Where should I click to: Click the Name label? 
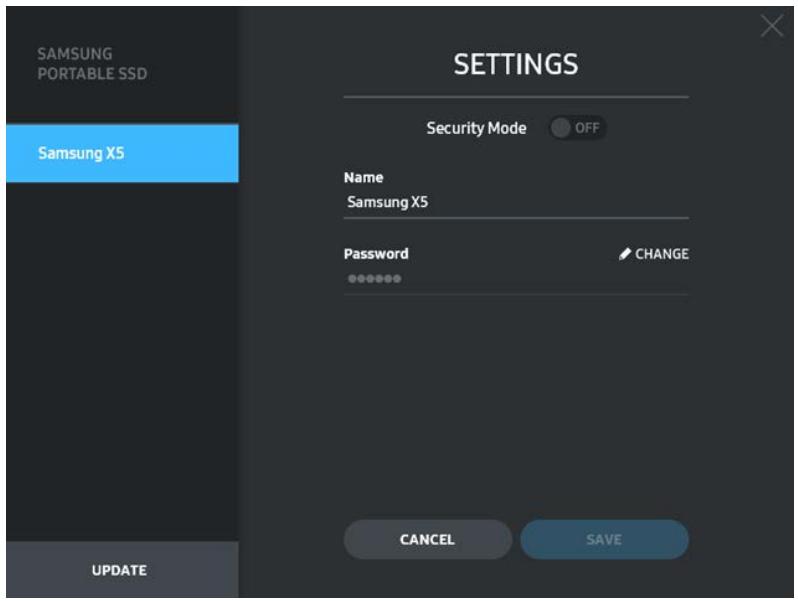tap(363, 178)
